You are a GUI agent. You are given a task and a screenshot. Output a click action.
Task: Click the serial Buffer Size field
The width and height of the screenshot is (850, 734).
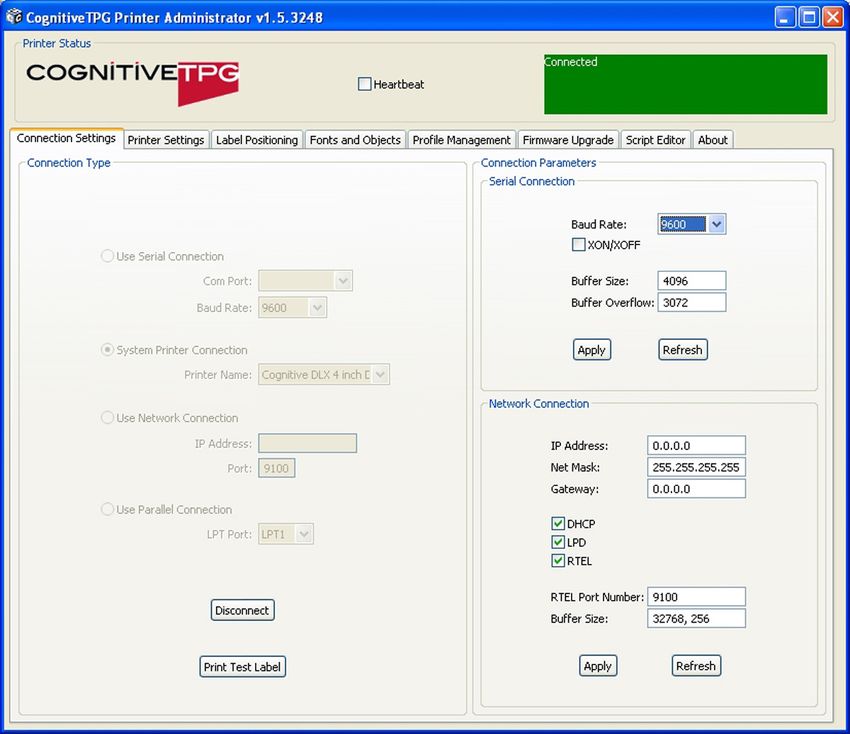(x=692, y=281)
